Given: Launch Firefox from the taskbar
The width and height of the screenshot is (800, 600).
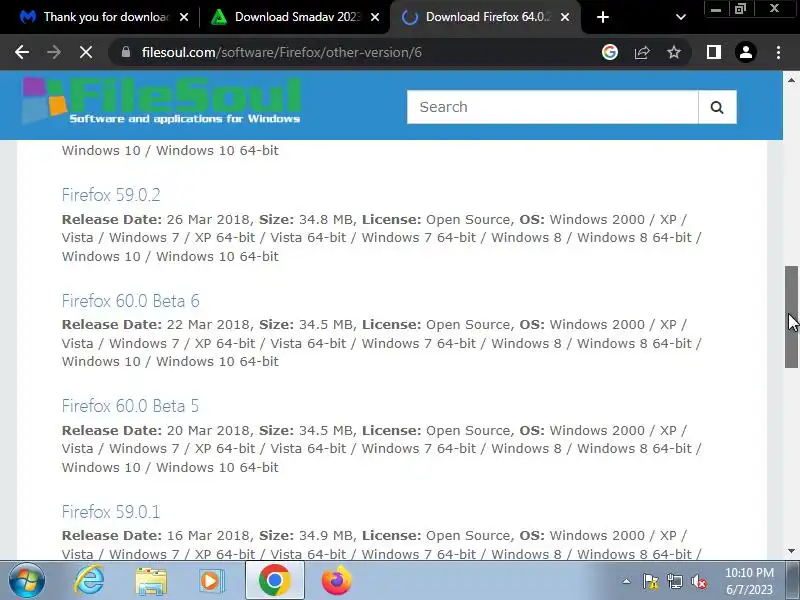Looking at the screenshot, I should (x=336, y=581).
